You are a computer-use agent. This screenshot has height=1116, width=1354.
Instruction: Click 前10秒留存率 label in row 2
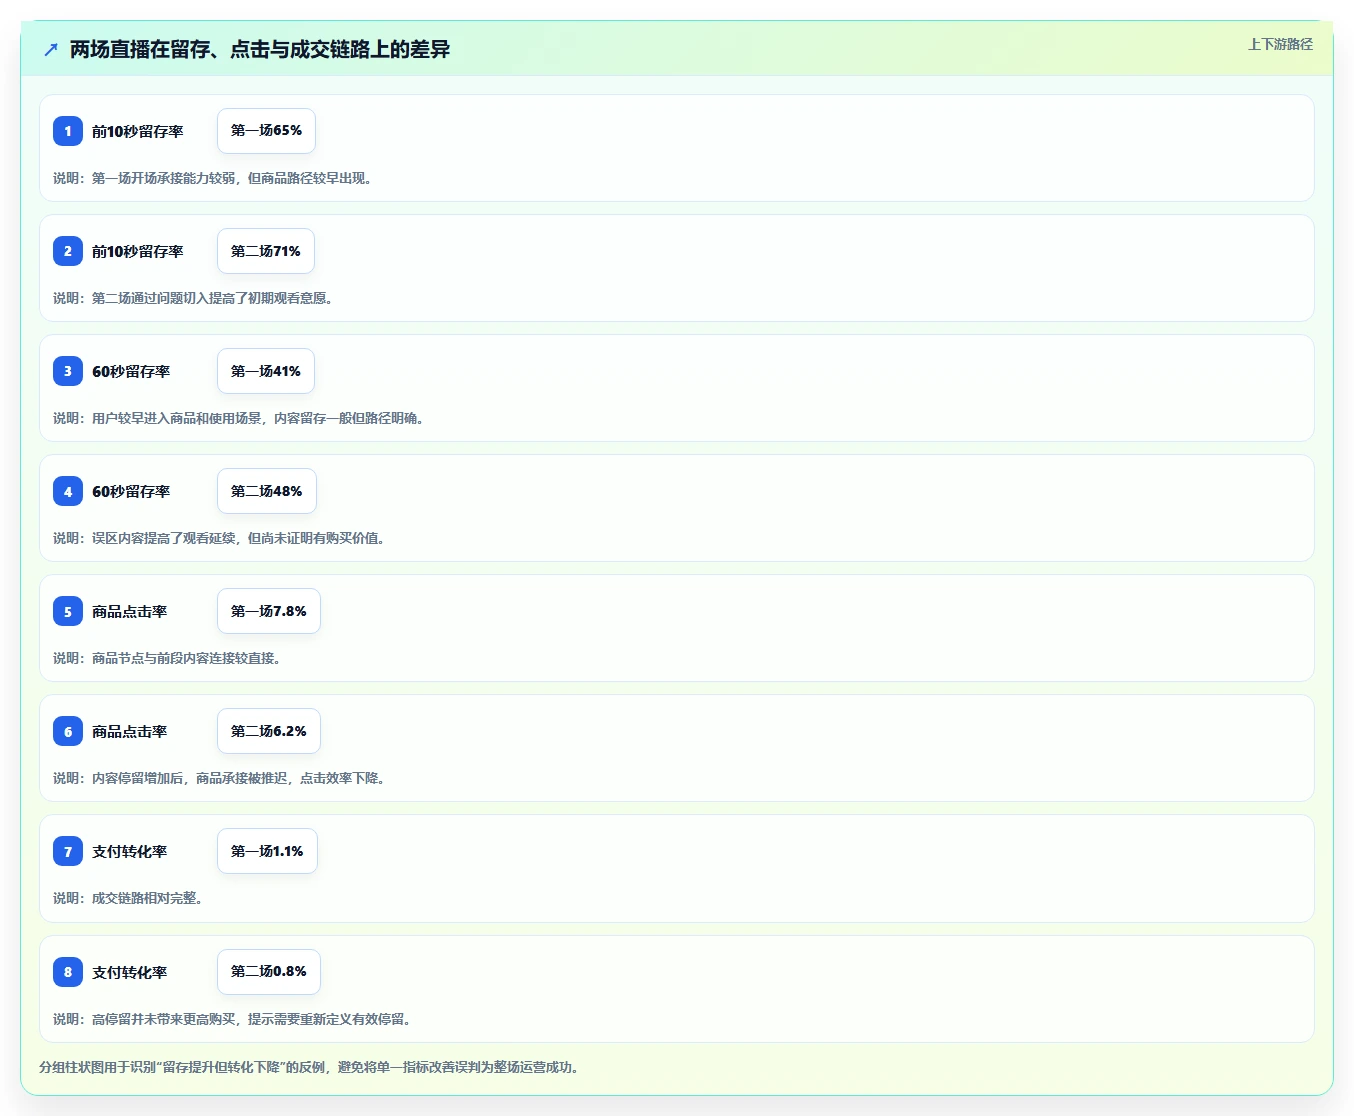[138, 251]
